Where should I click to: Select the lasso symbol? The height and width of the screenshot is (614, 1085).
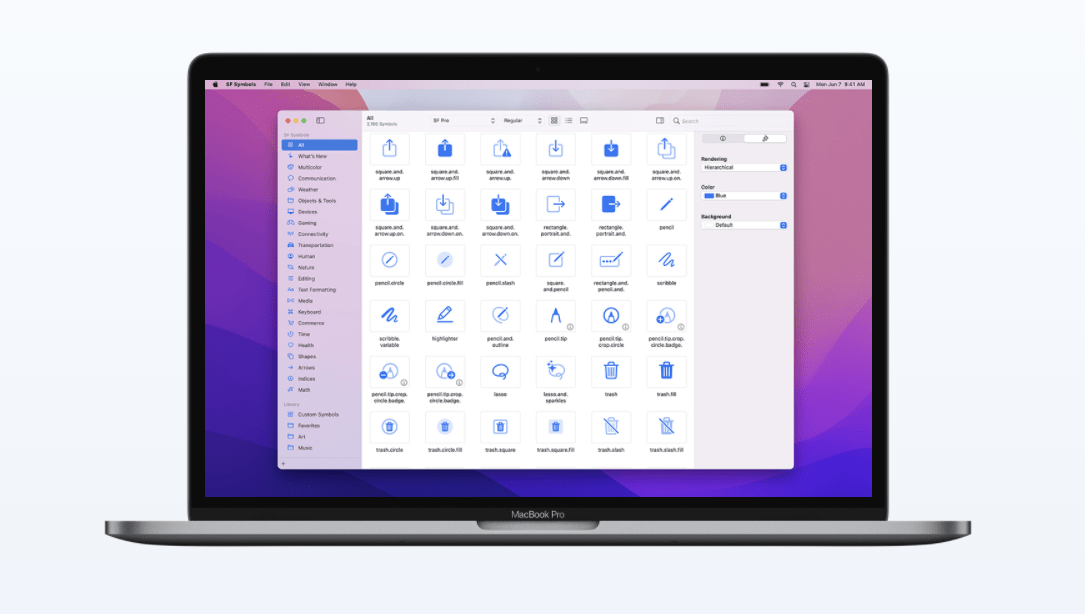click(500, 372)
